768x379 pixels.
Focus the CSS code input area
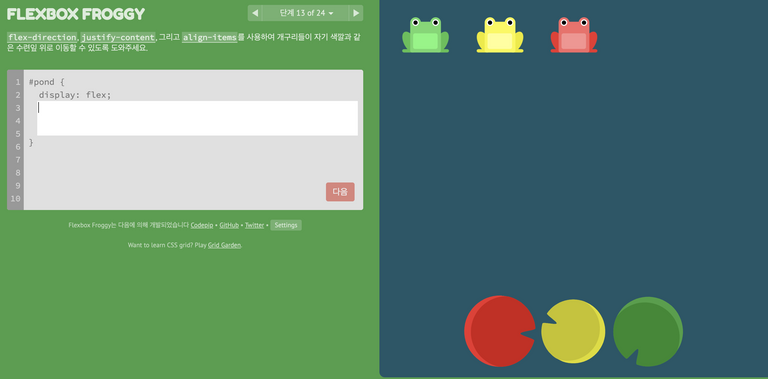[x=197, y=118]
